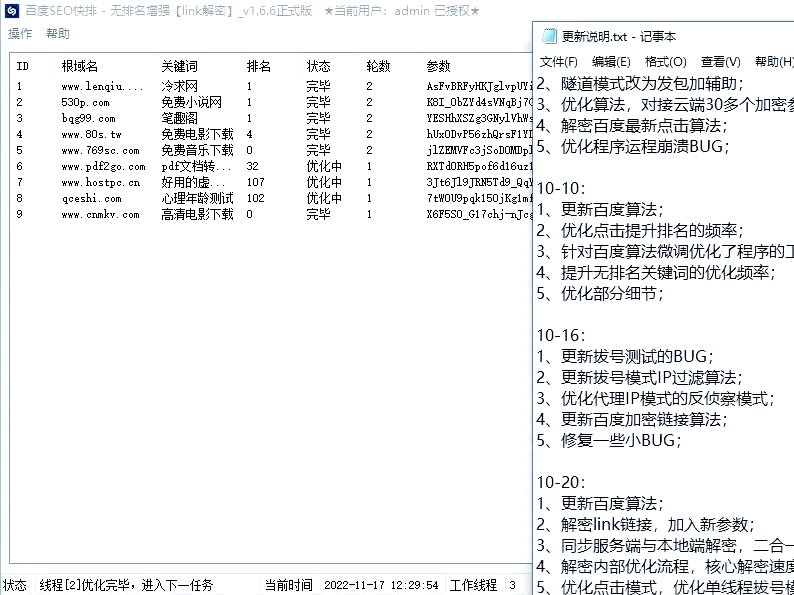Sort by 状态 column header
The image size is (794, 595).
pyautogui.click(x=319, y=66)
